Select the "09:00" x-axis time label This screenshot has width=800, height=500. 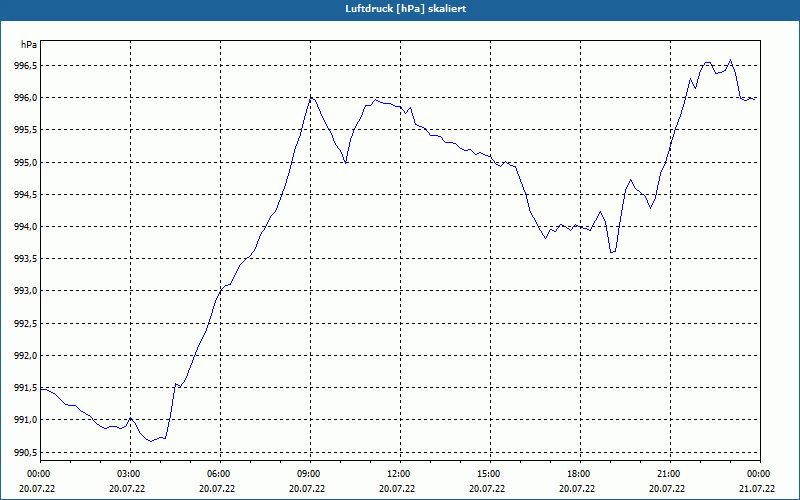pos(310,474)
